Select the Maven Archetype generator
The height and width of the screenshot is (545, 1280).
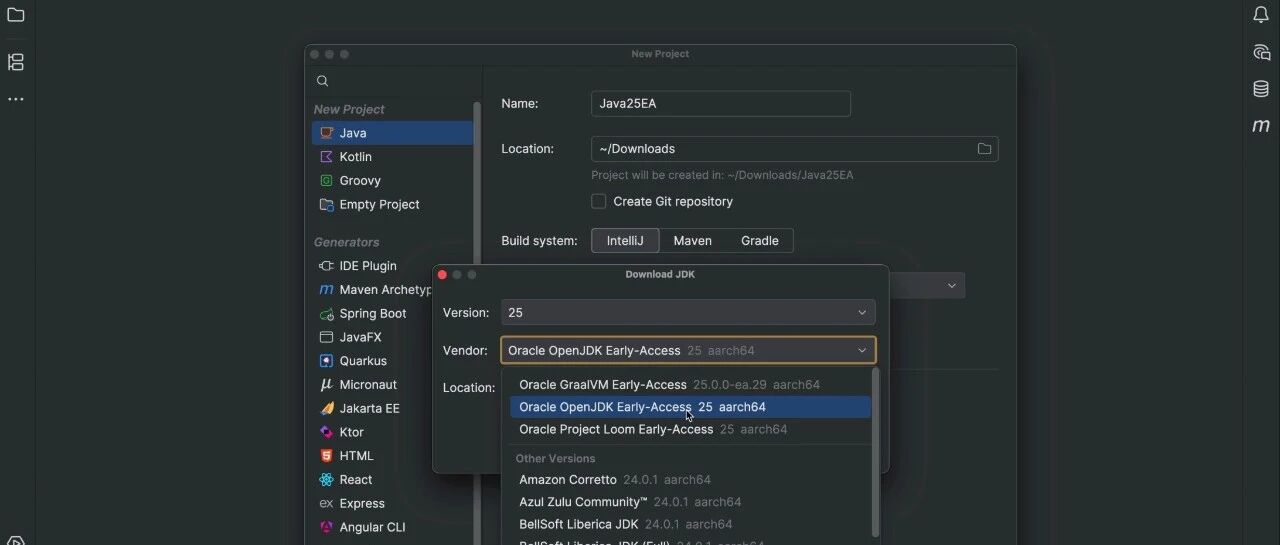coord(374,290)
